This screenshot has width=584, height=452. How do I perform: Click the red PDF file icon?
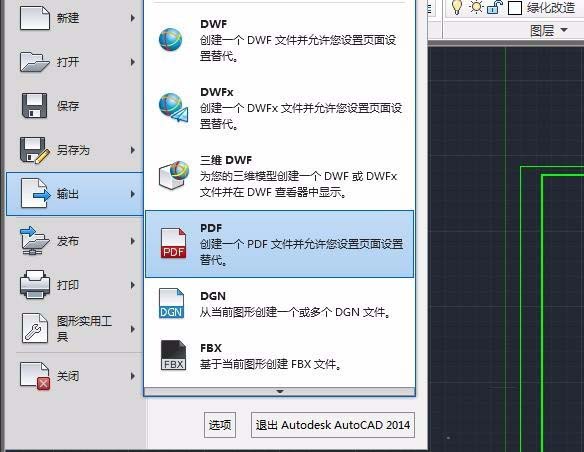173,243
